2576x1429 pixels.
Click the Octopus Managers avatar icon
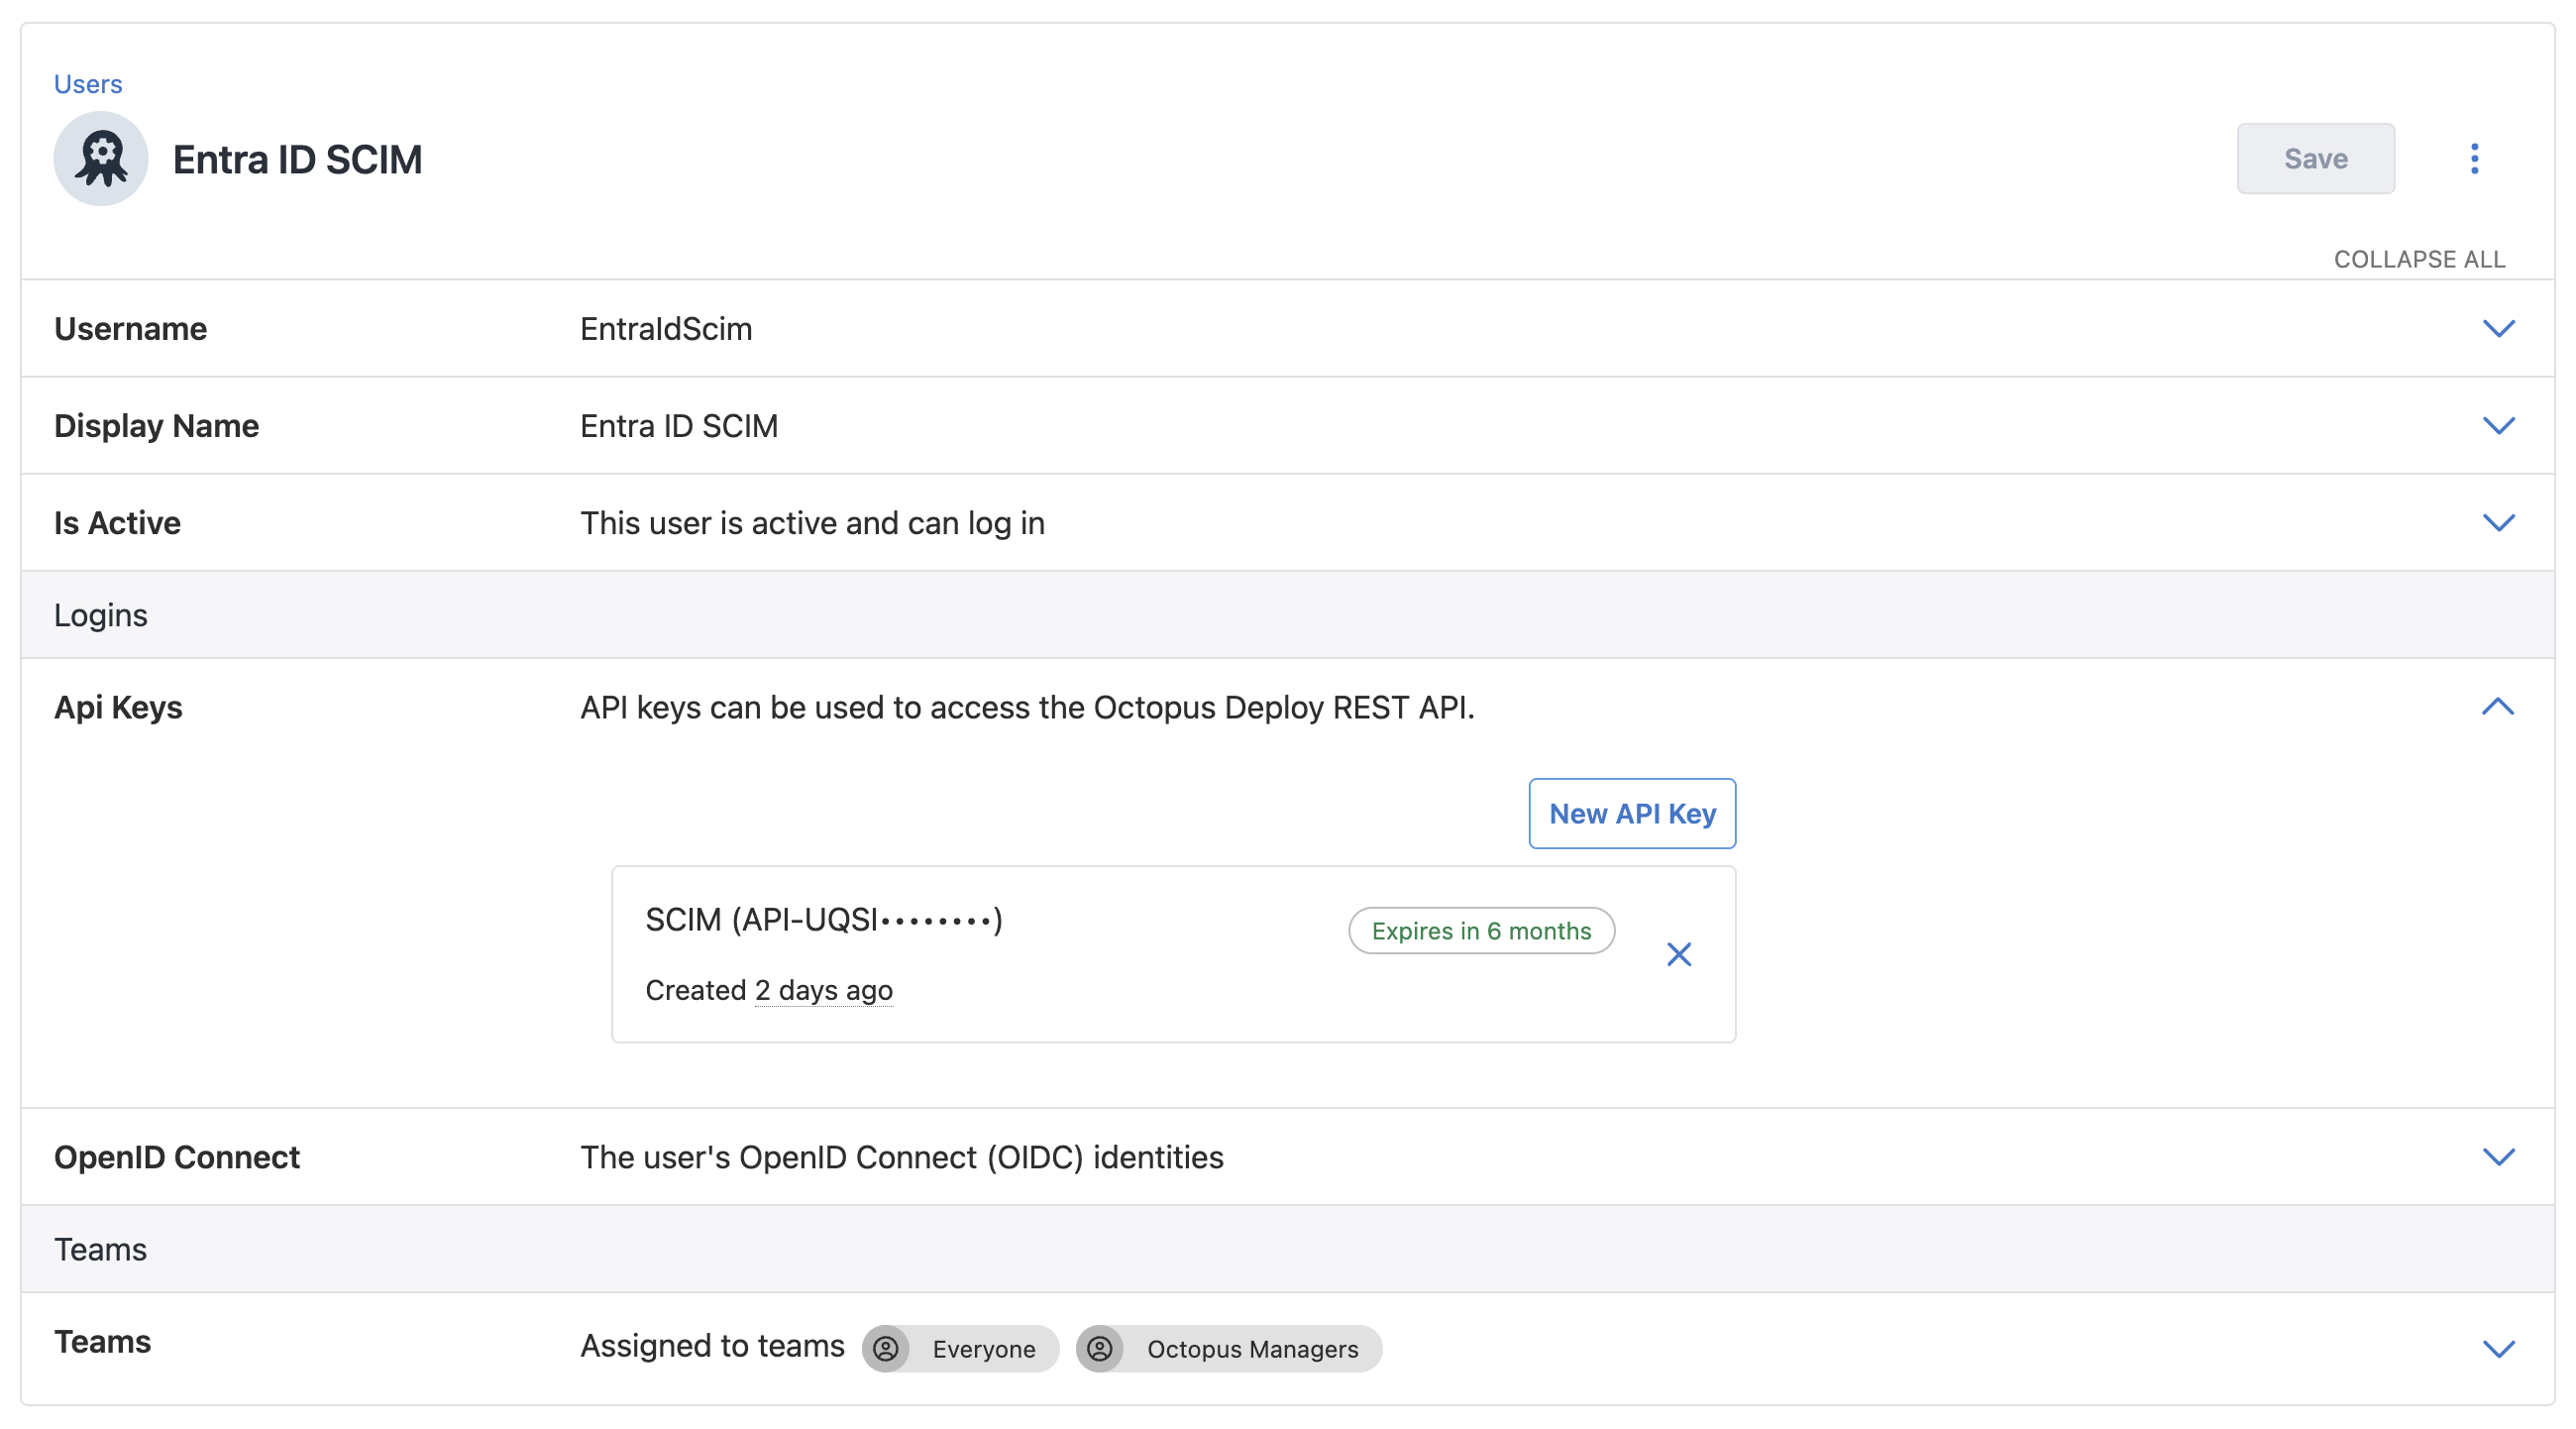[x=1100, y=1349]
